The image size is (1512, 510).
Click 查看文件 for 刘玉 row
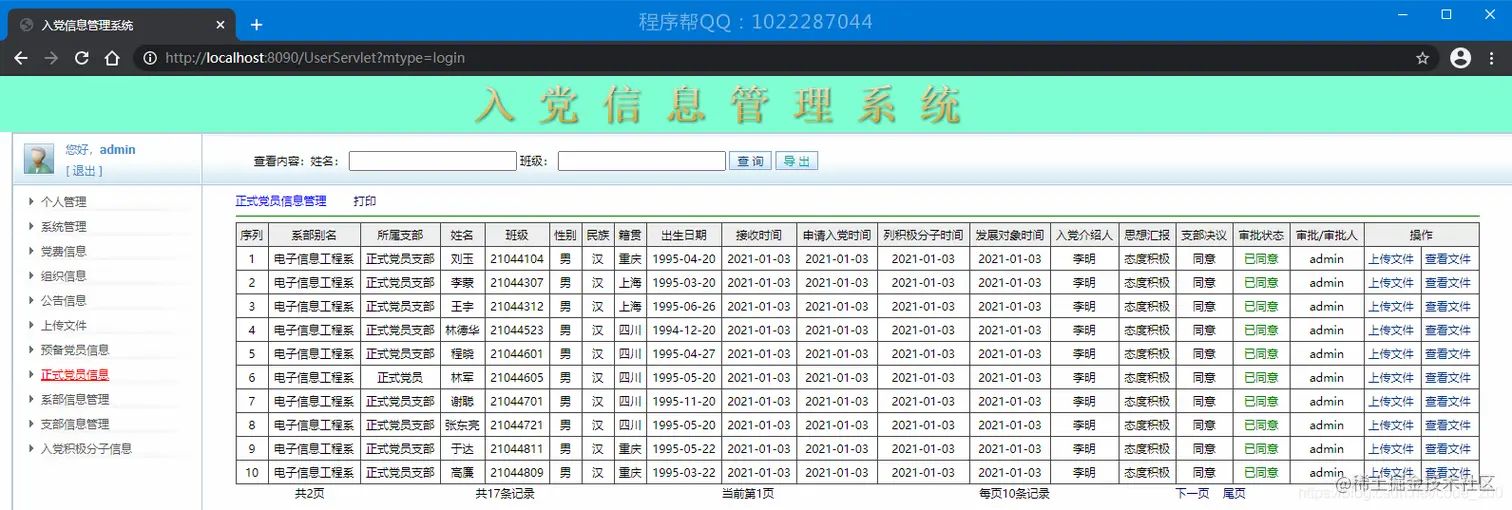click(1448, 259)
